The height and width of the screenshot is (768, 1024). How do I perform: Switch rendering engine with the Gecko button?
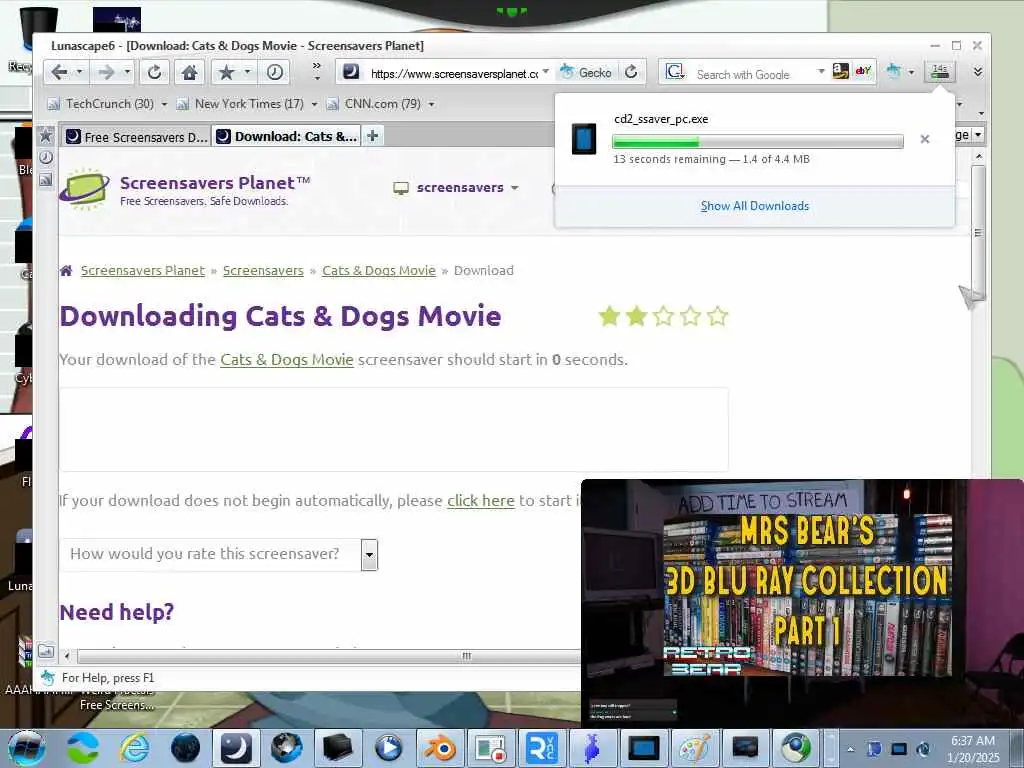point(586,72)
